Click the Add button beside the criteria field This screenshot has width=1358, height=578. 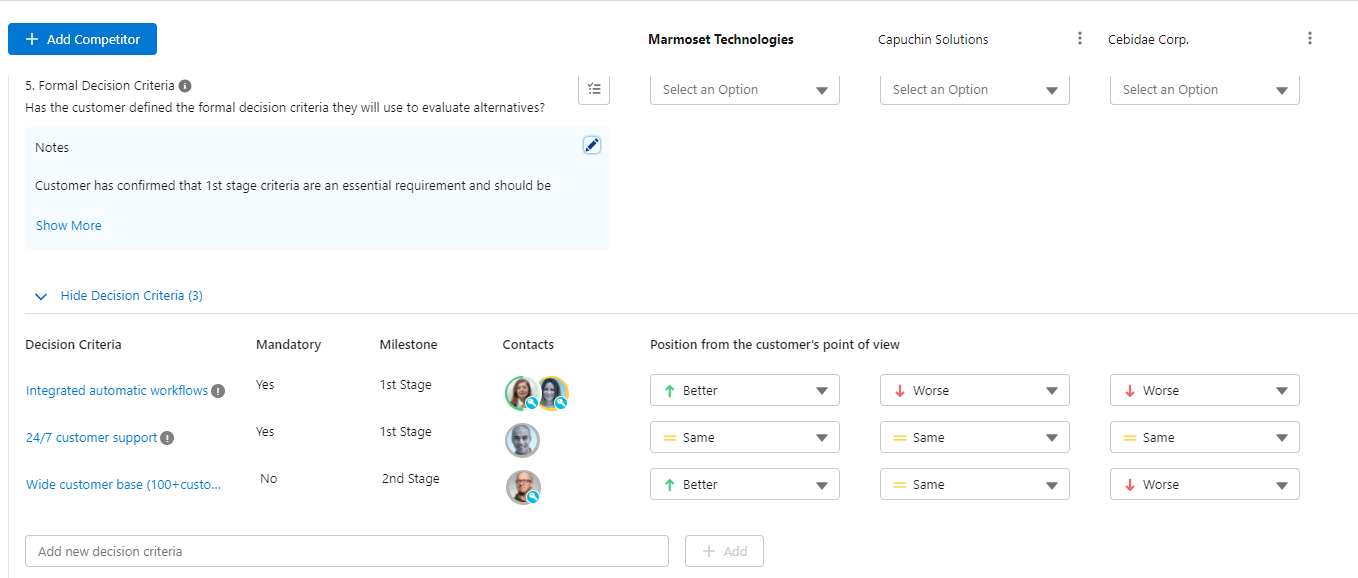[724, 551]
